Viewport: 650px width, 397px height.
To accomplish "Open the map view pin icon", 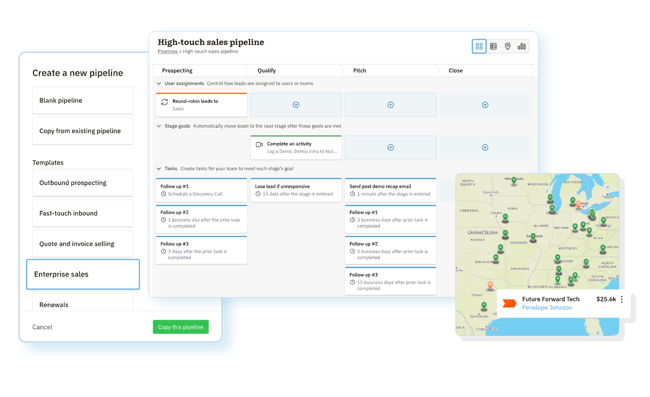I will point(507,46).
